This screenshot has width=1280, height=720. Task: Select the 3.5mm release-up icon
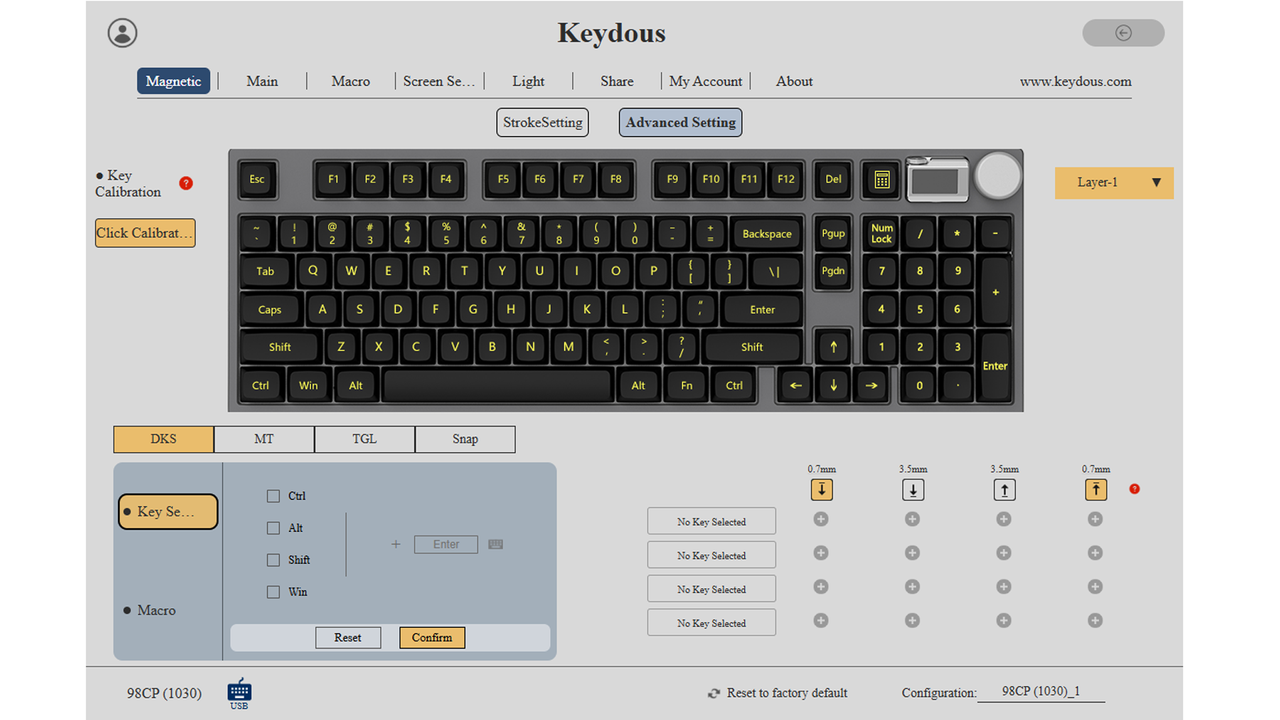[1004, 490]
